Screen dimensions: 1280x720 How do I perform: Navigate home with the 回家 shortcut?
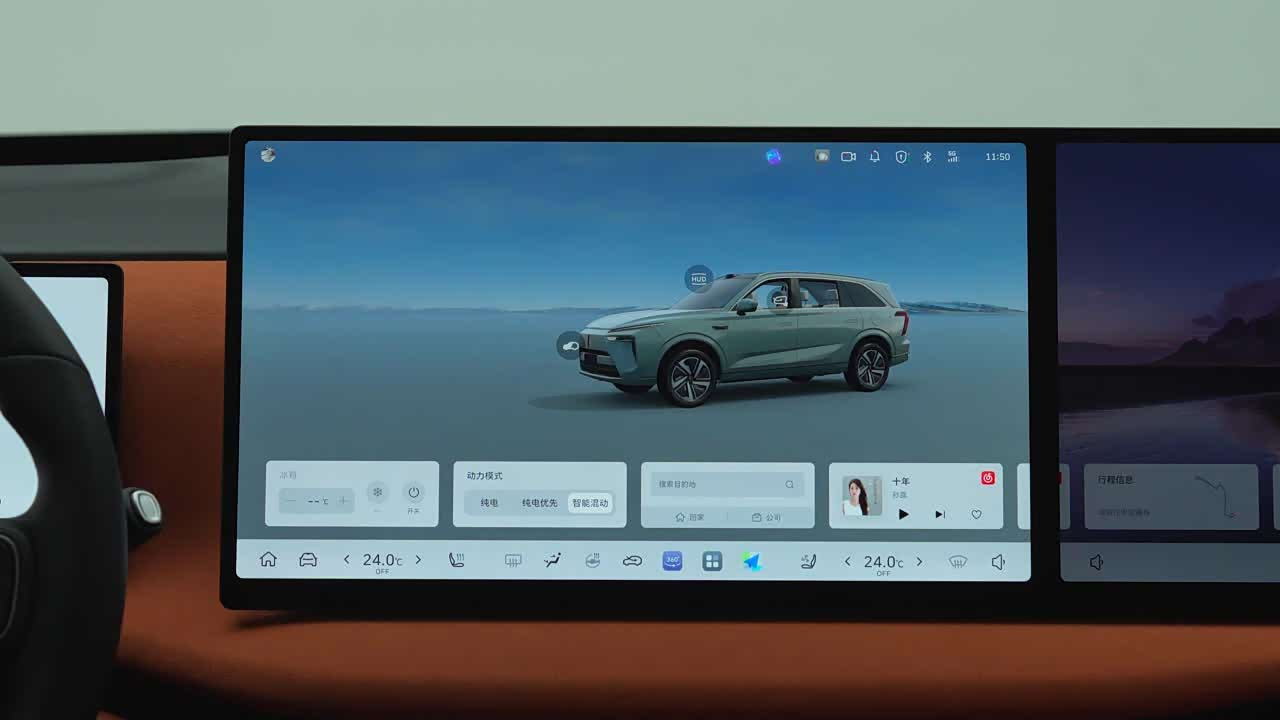(x=689, y=517)
